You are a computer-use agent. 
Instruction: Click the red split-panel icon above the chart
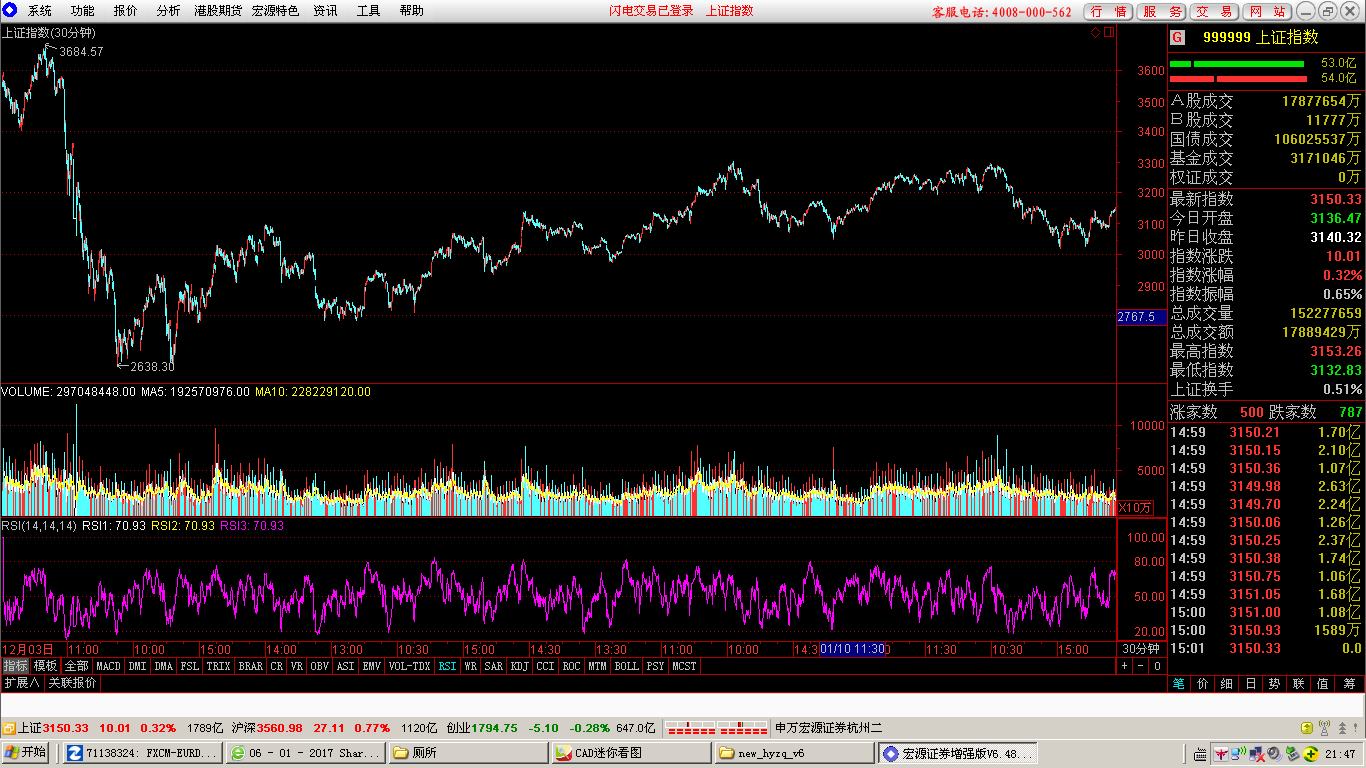tap(1107, 32)
